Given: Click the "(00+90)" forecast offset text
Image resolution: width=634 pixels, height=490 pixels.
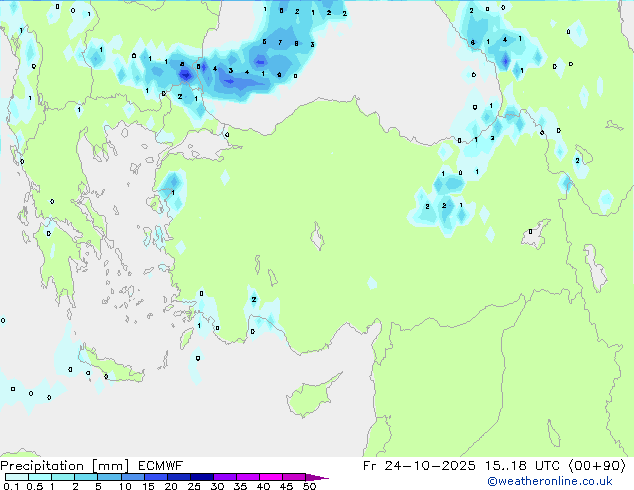Looking at the screenshot, I should tap(598, 466).
